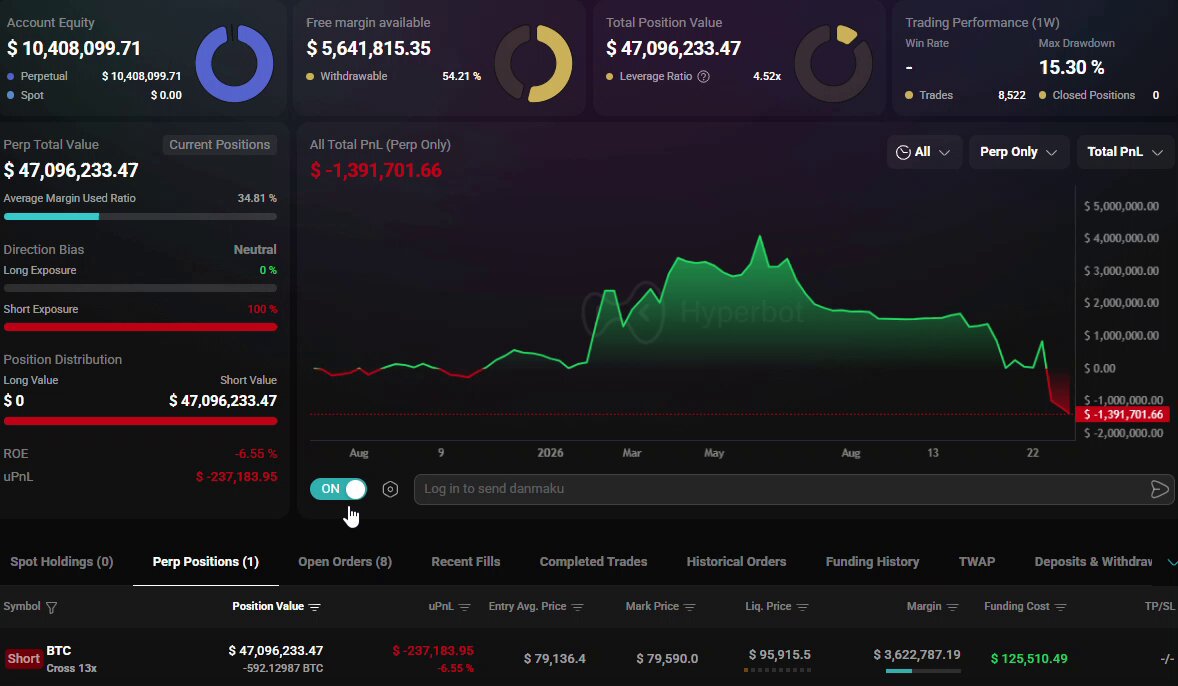Click the entry price '$ 79,136.4'
1178x686 pixels.
(554, 659)
